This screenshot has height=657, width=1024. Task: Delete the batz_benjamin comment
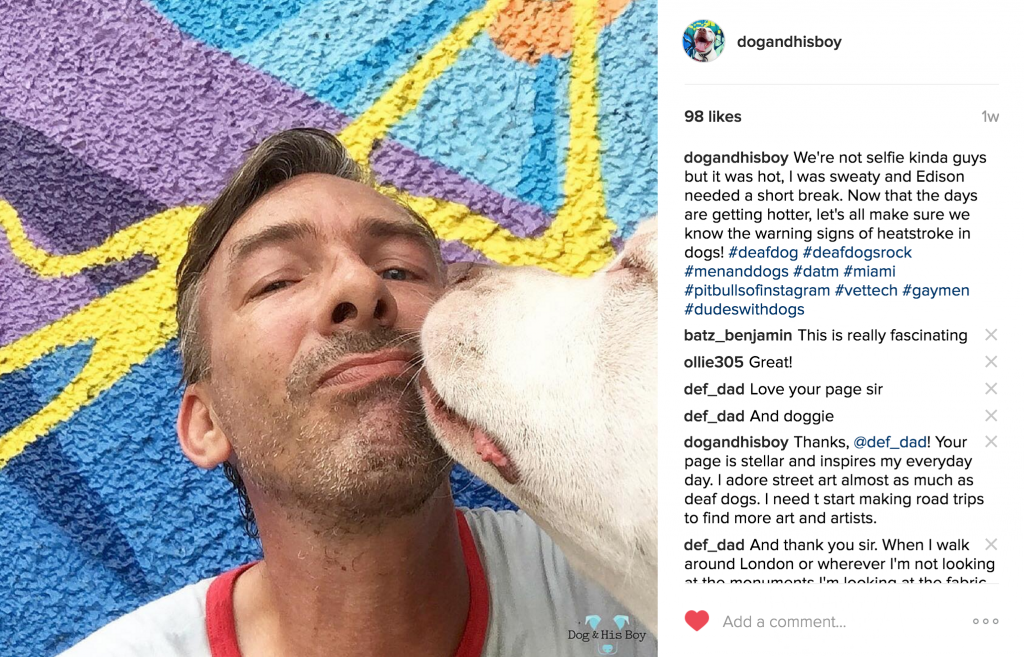[x=991, y=335]
